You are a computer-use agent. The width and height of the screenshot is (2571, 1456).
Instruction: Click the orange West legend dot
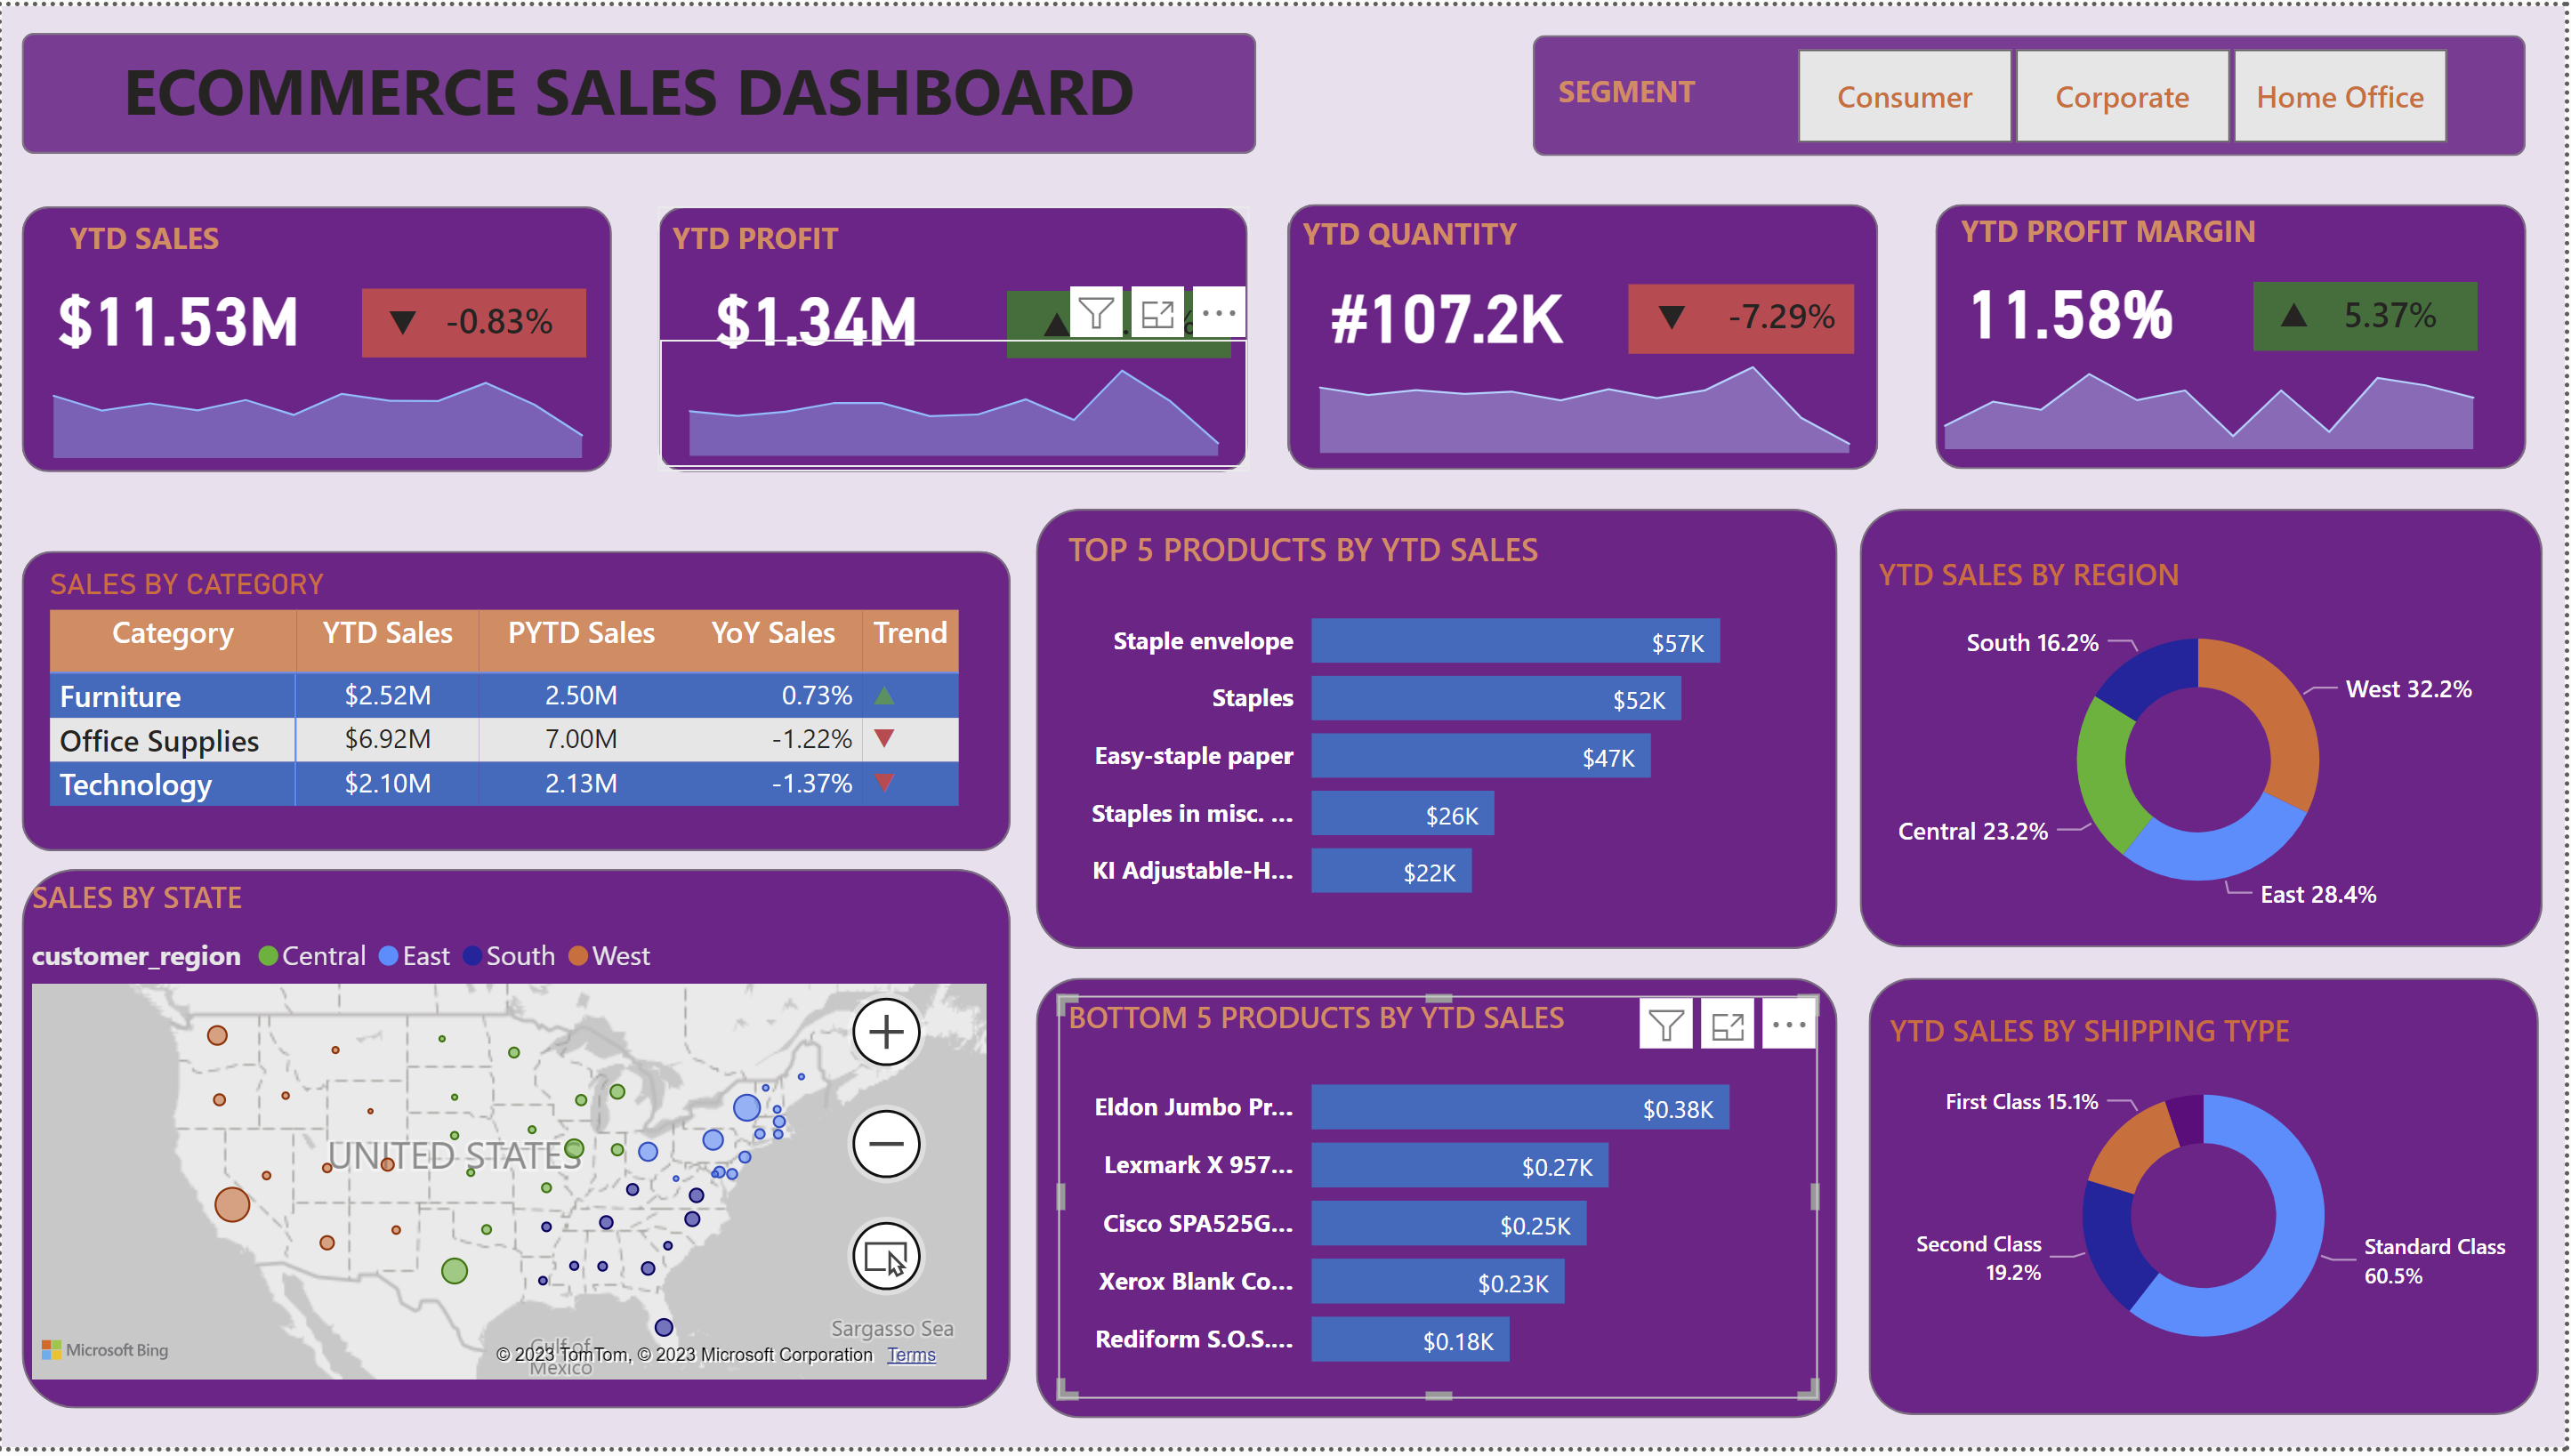(581, 955)
